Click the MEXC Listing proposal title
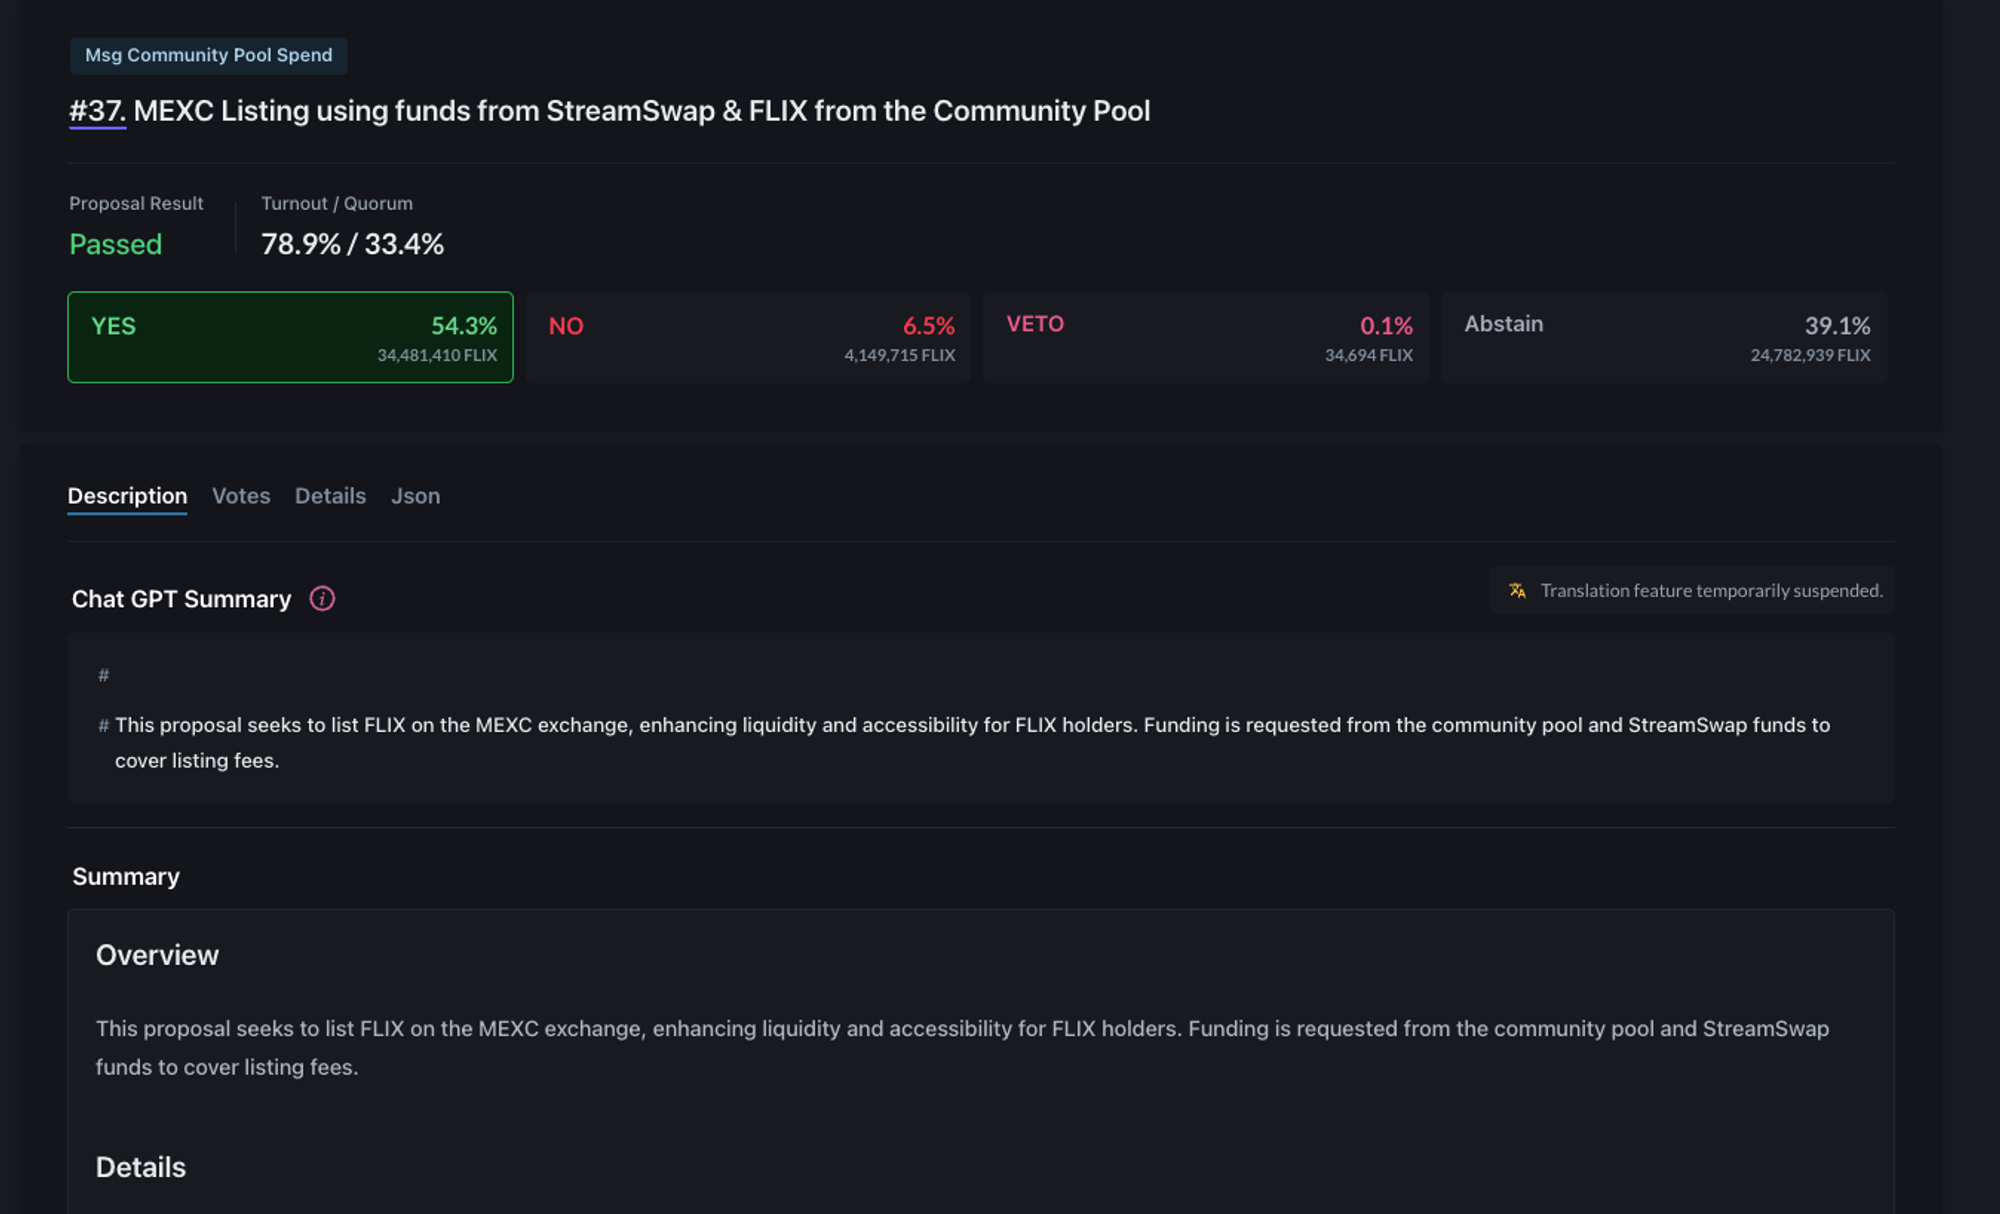The image size is (2000, 1214). tap(641, 111)
